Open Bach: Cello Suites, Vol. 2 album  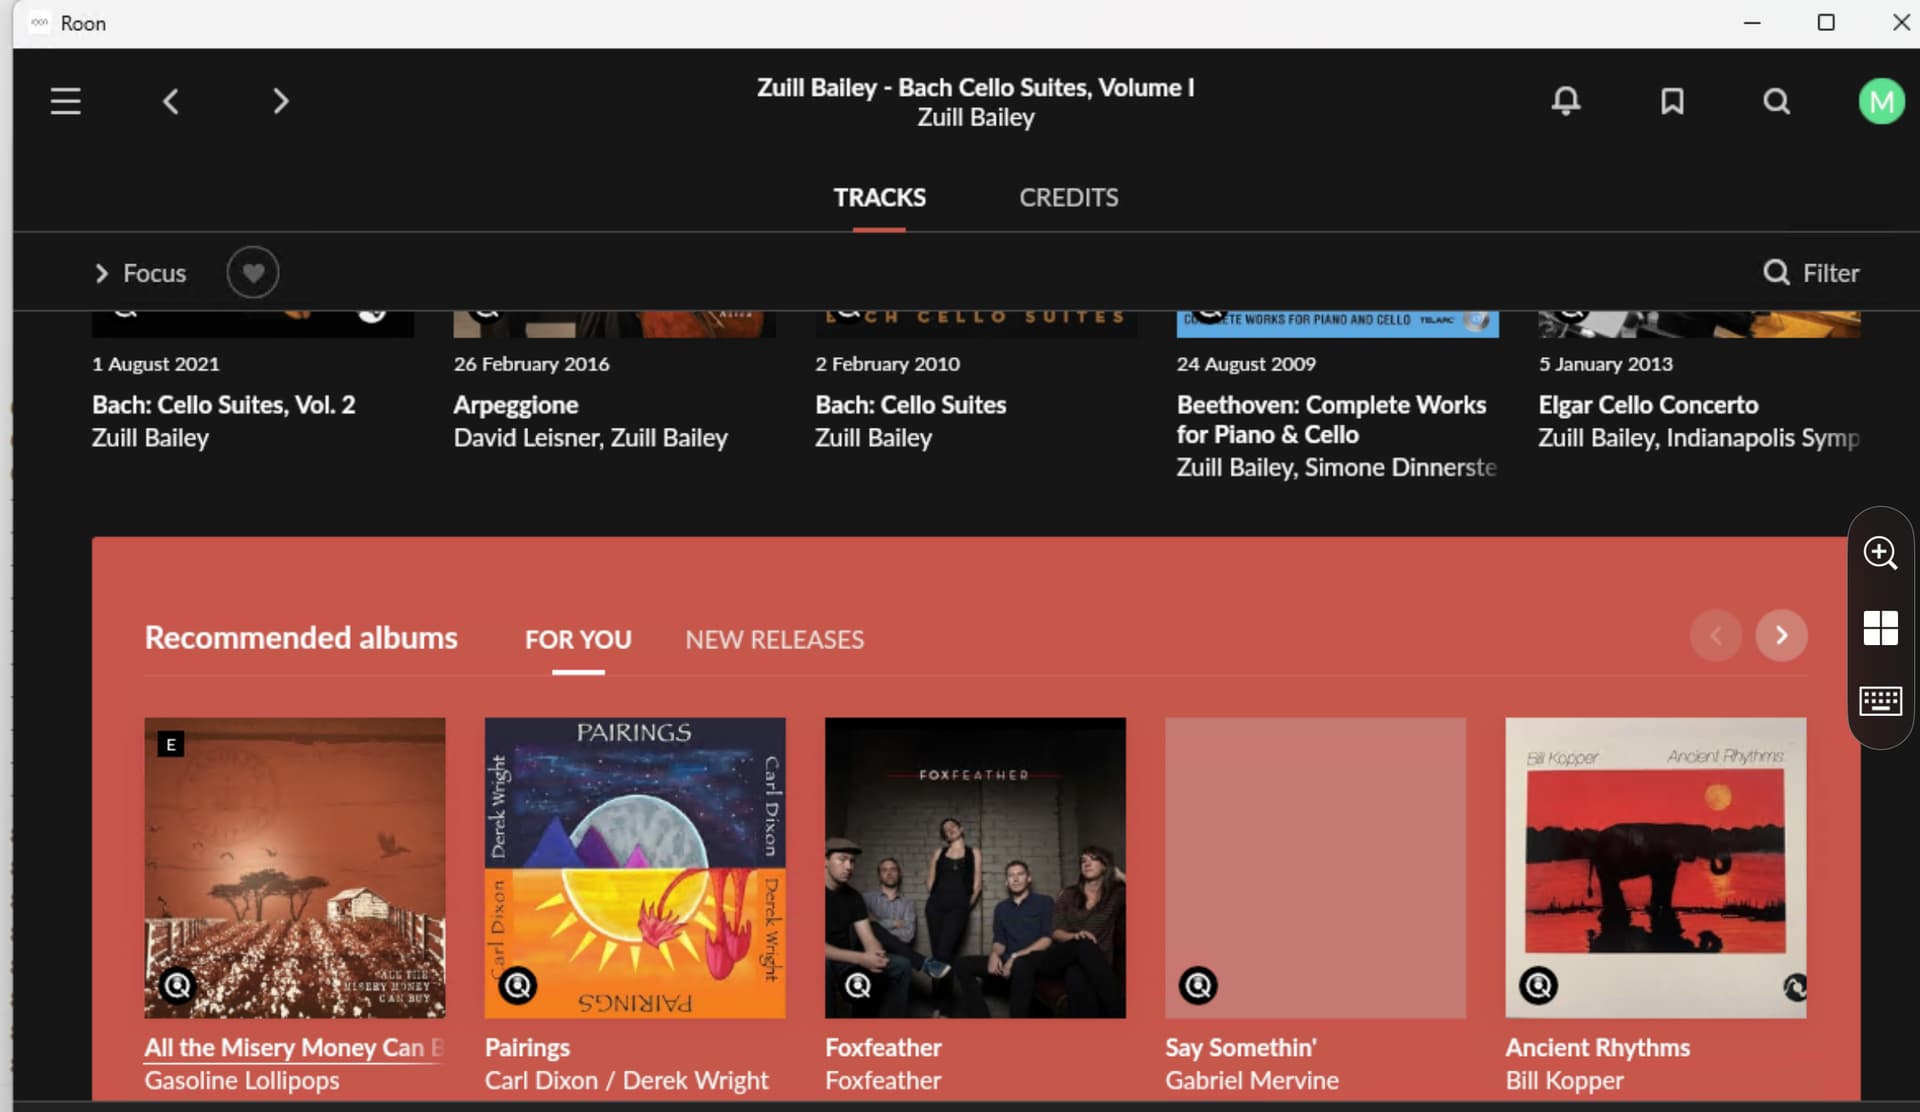point(224,405)
